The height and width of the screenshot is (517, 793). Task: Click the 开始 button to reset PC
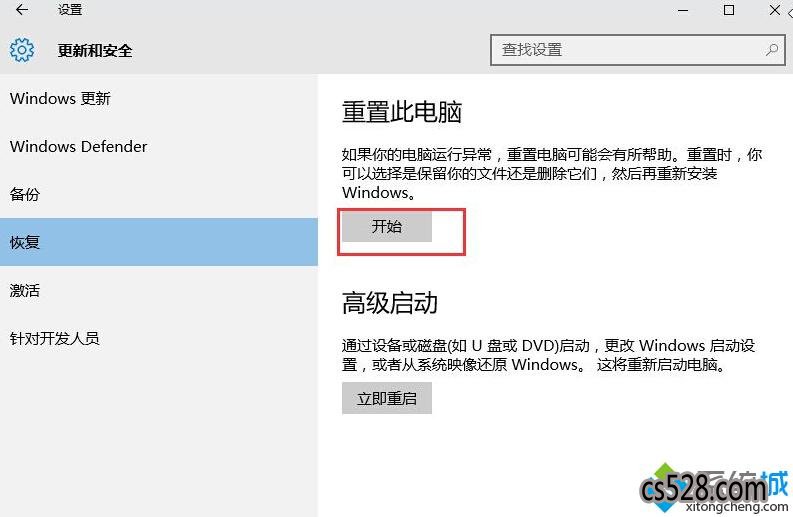coord(387,226)
